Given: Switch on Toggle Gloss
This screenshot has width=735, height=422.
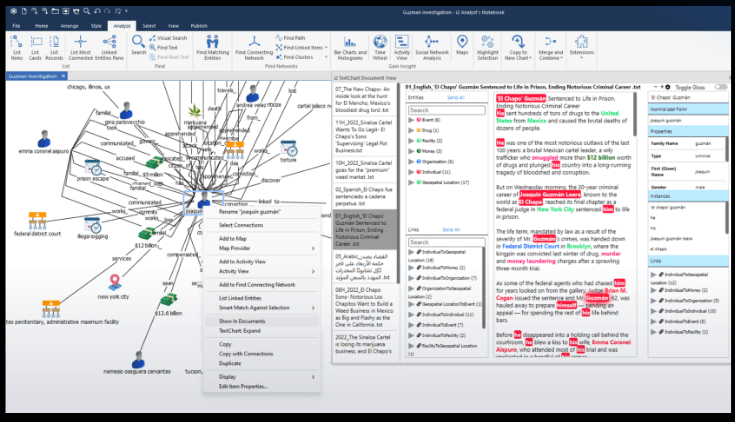Looking at the screenshot, I should point(720,87).
